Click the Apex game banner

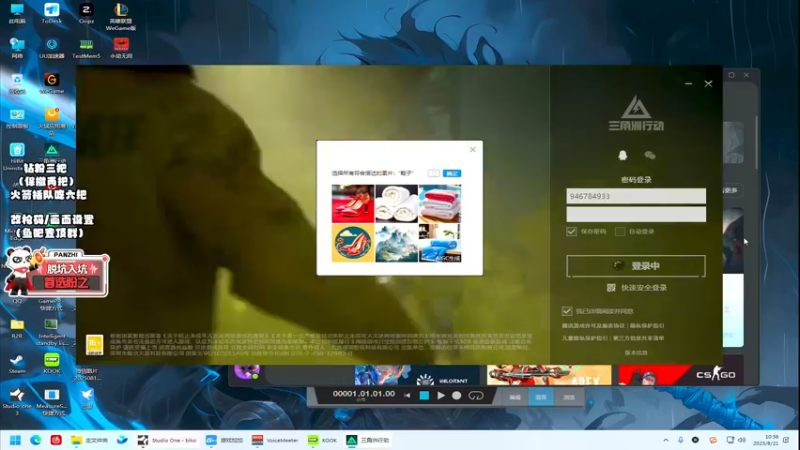coord(549,374)
